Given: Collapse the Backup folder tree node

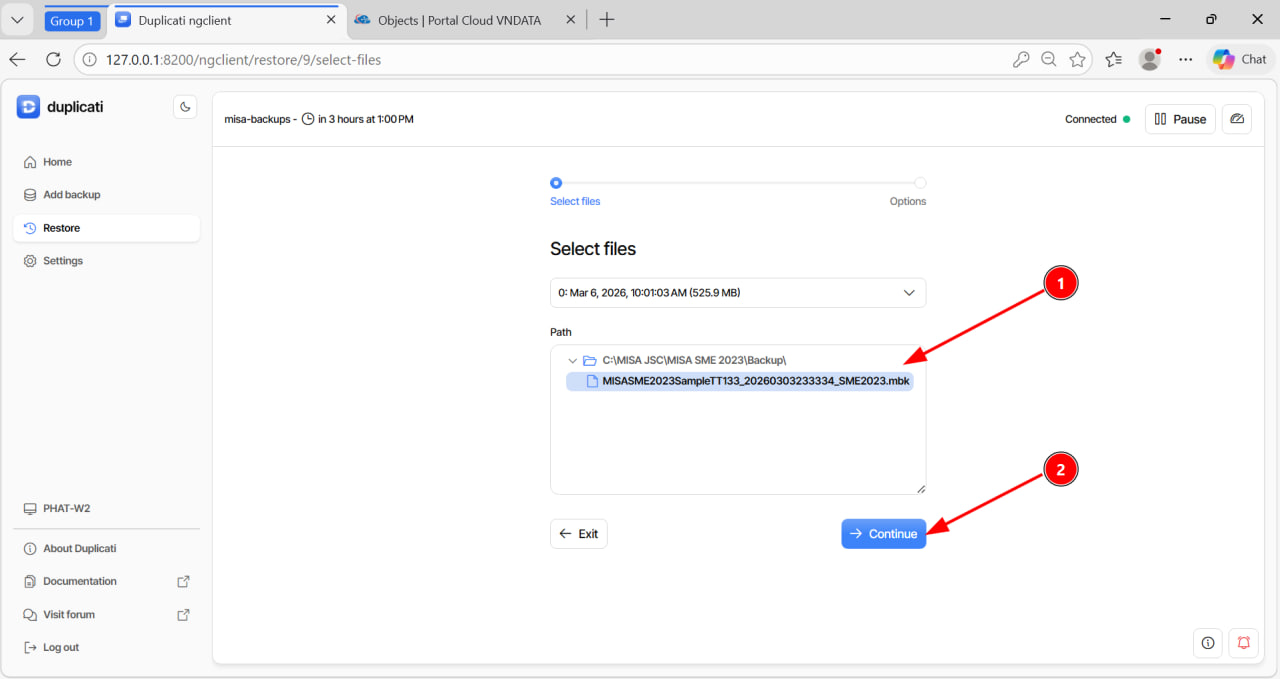Looking at the screenshot, I should pos(572,360).
